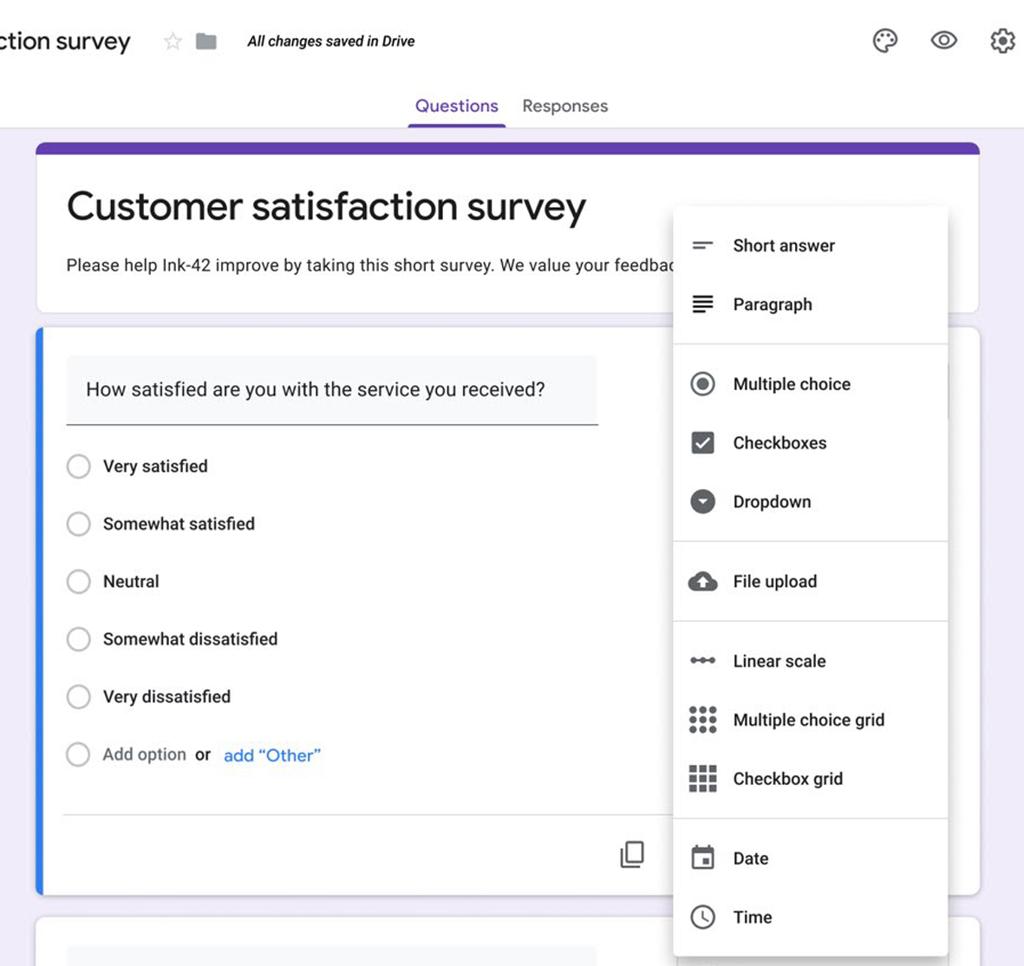This screenshot has width=1024, height=966.
Task: Click the Linear scale icon
Action: tap(703, 660)
